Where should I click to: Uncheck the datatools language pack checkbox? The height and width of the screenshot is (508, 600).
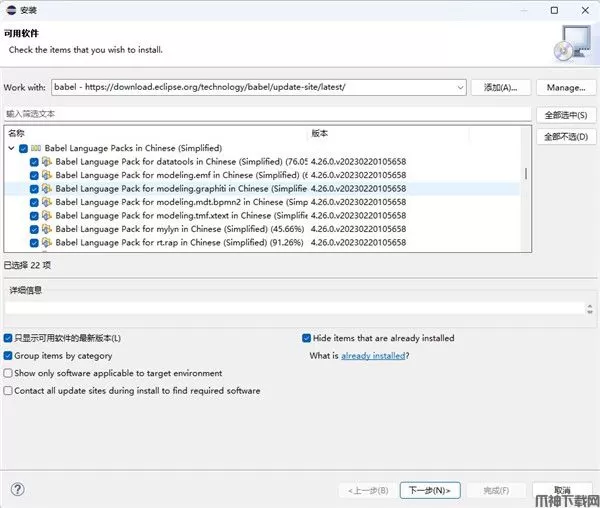[x=34, y=162]
